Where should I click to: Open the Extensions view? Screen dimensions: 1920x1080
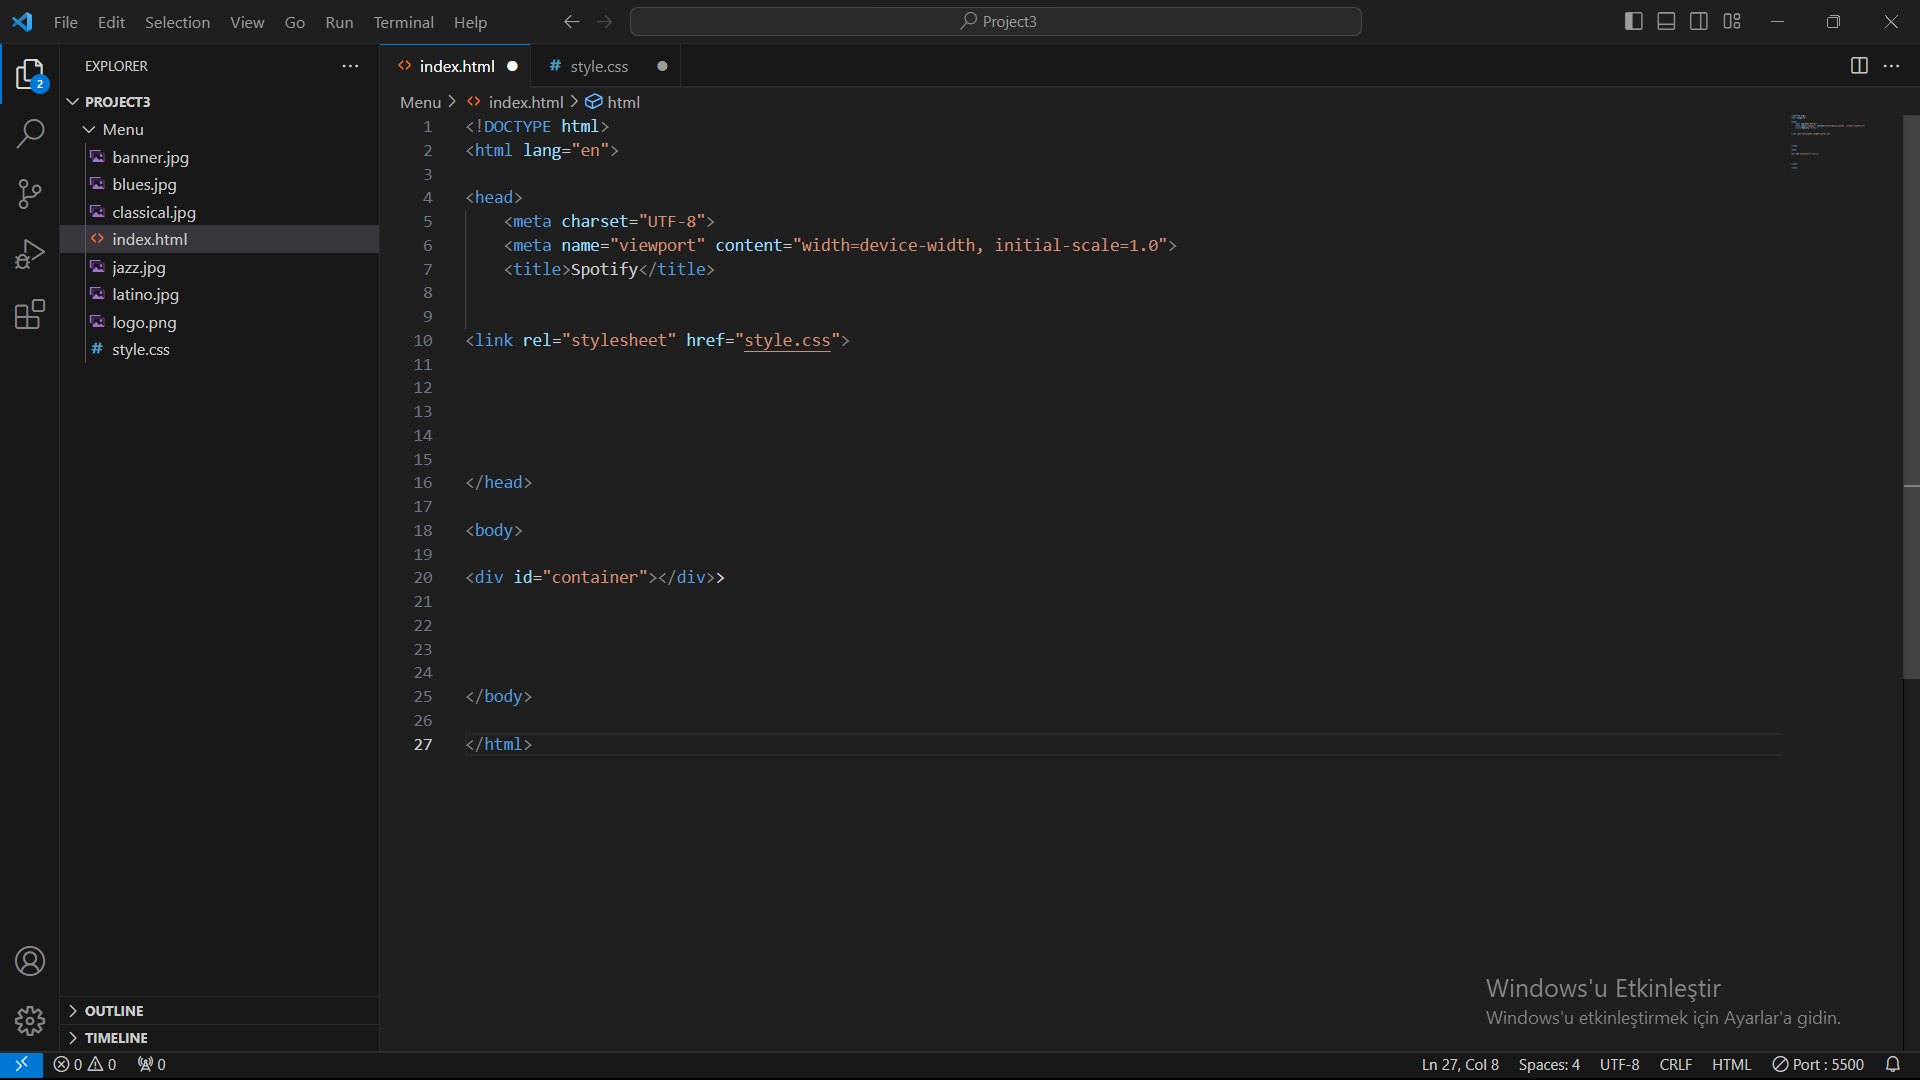point(30,315)
